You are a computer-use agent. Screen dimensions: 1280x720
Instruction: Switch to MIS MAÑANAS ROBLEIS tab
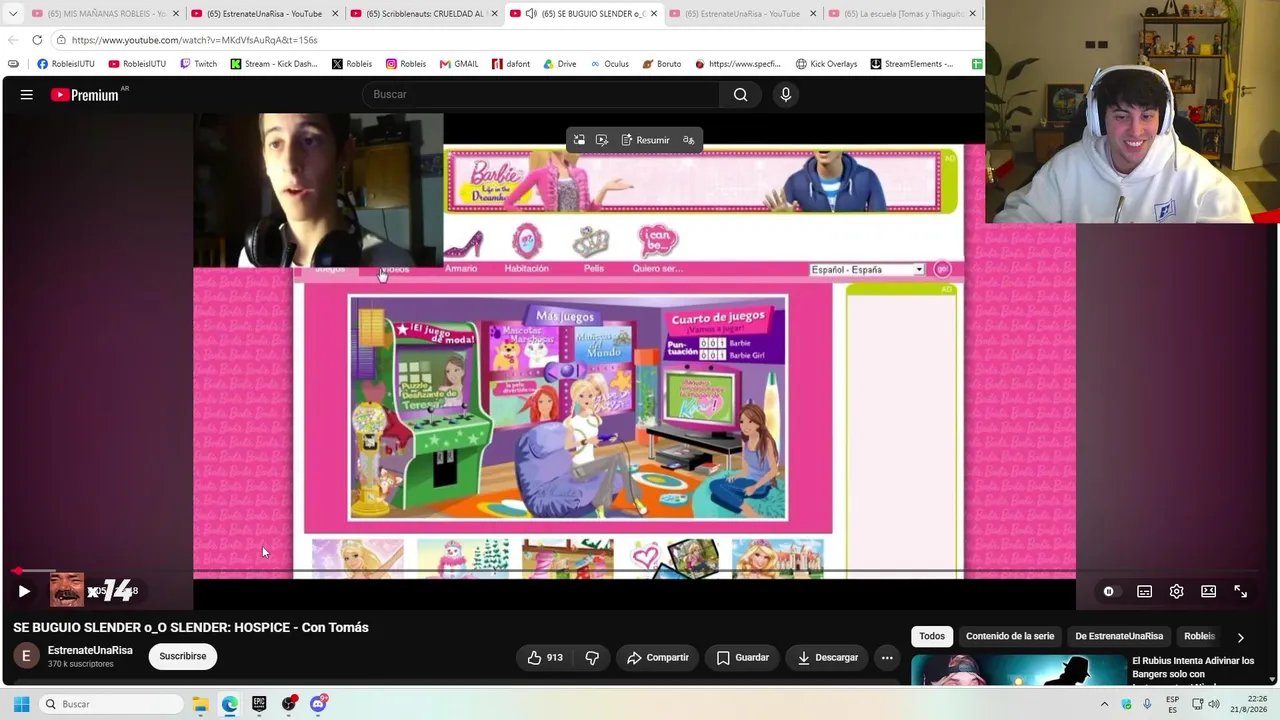(105, 14)
